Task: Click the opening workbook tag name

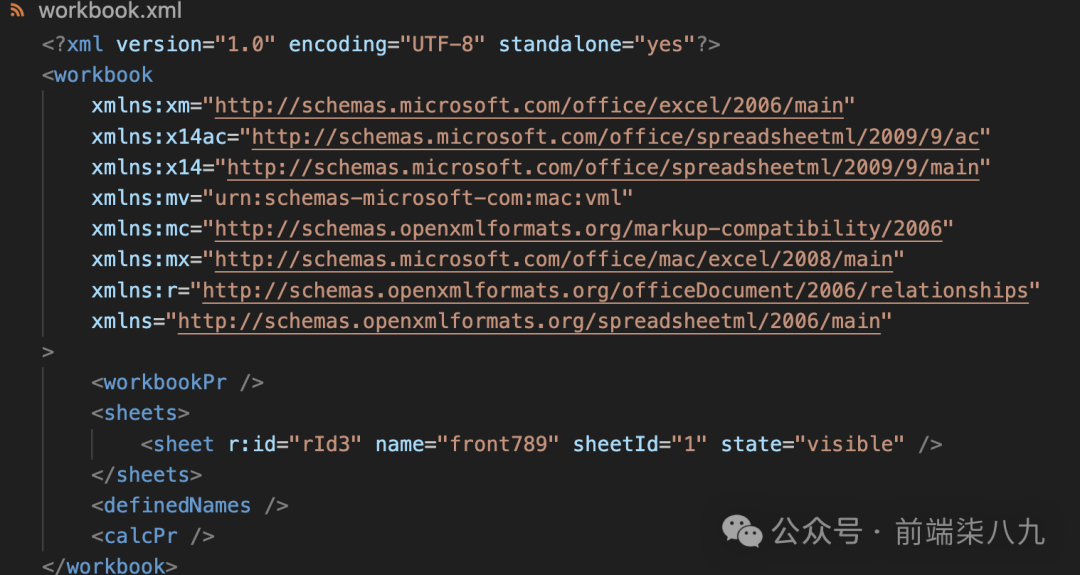Action: pyautogui.click(x=103, y=75)
